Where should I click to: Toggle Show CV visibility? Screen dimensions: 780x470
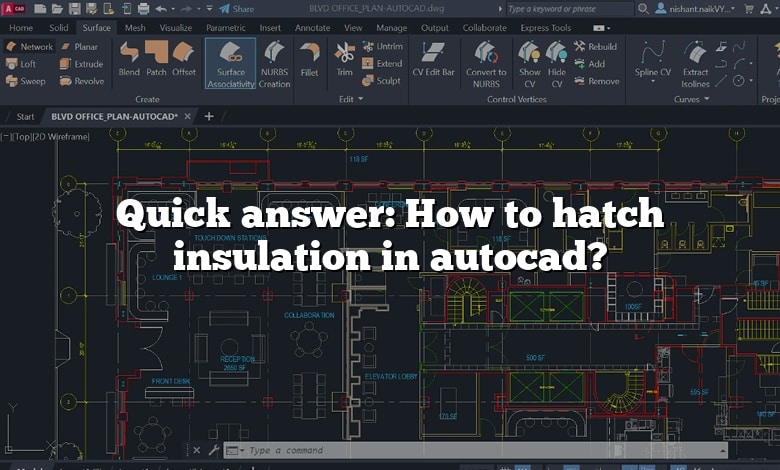[529, 62]
